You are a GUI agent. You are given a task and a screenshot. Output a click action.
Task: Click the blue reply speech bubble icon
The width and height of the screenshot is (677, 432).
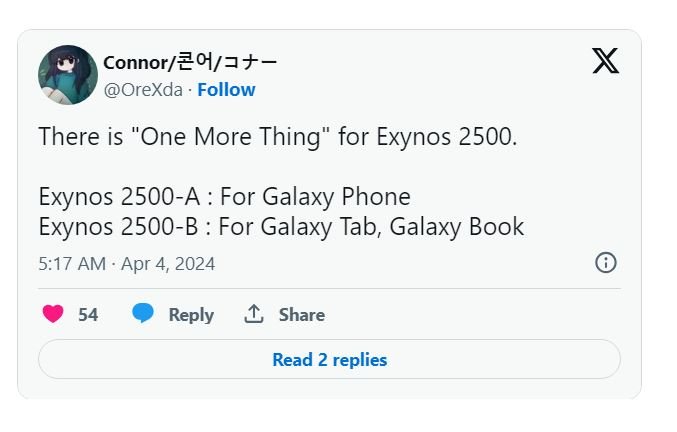pos(144,314)
